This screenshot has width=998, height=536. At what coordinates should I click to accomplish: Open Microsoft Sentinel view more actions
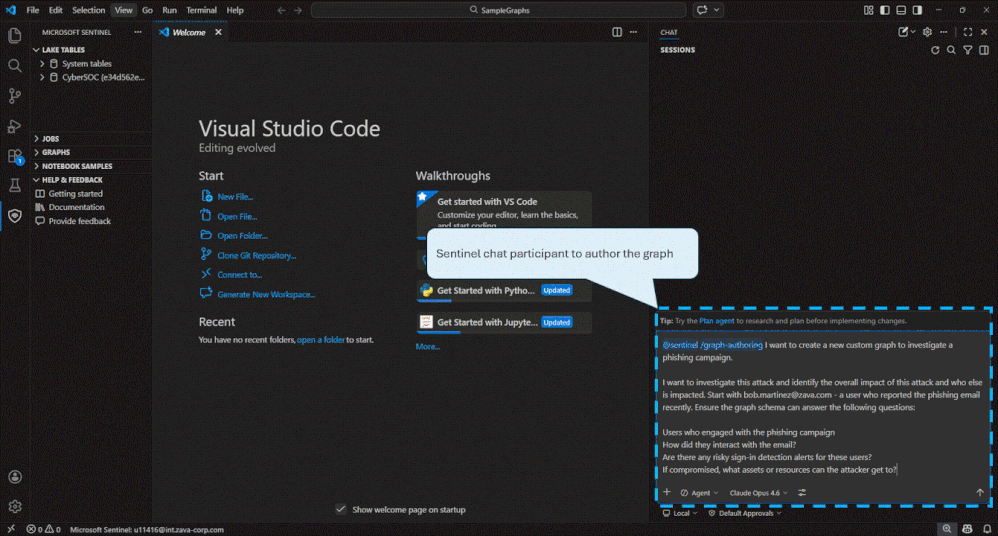[x=137, y=32]
